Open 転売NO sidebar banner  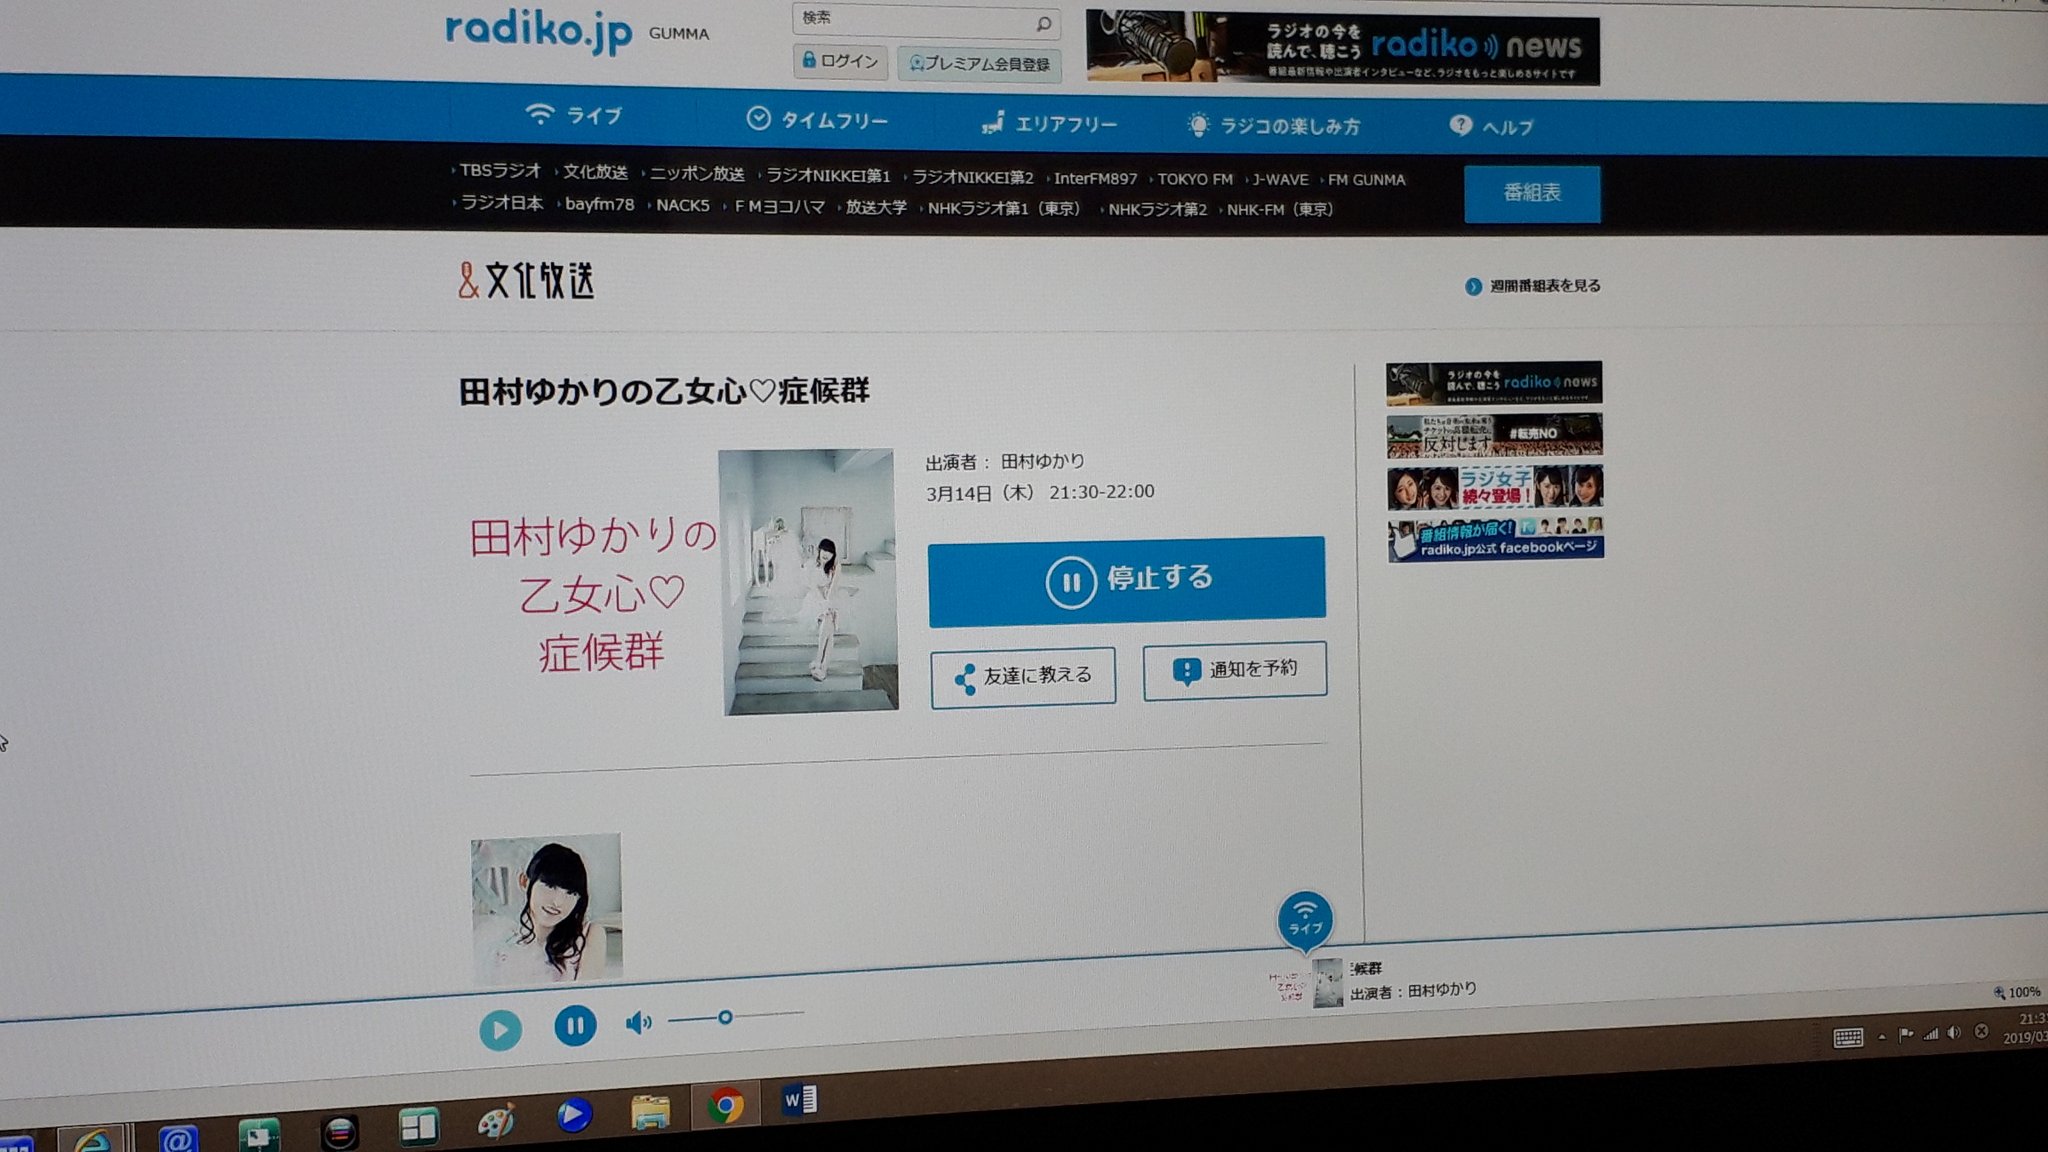pos(1494,435)
